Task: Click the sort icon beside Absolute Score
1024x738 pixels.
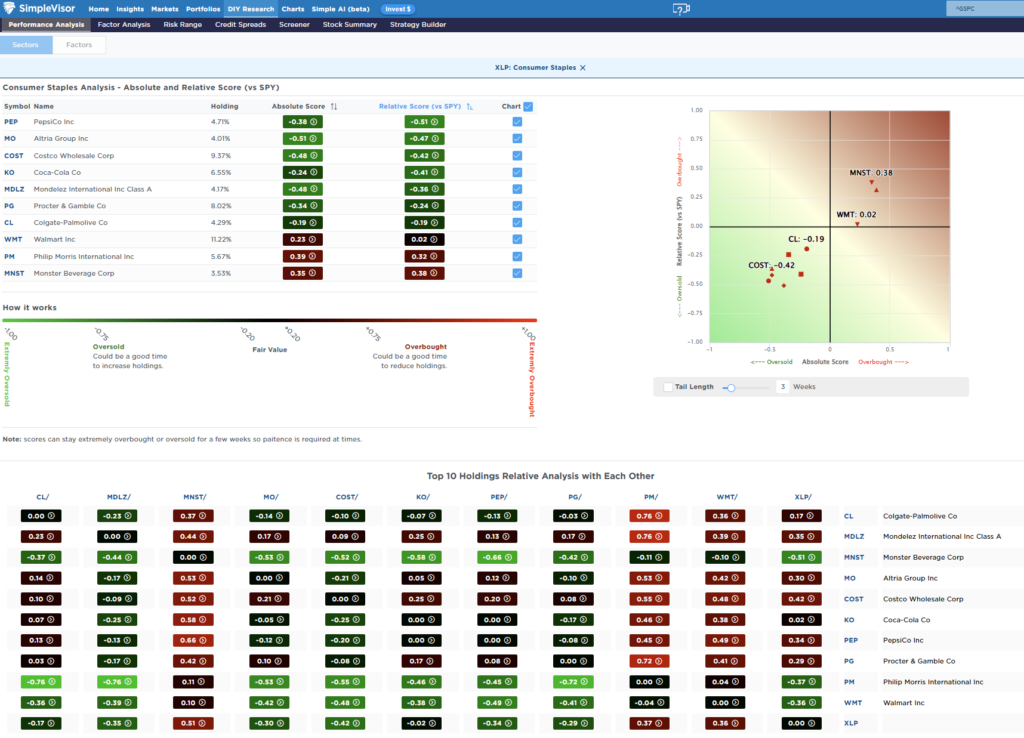Action: point(334,107)
